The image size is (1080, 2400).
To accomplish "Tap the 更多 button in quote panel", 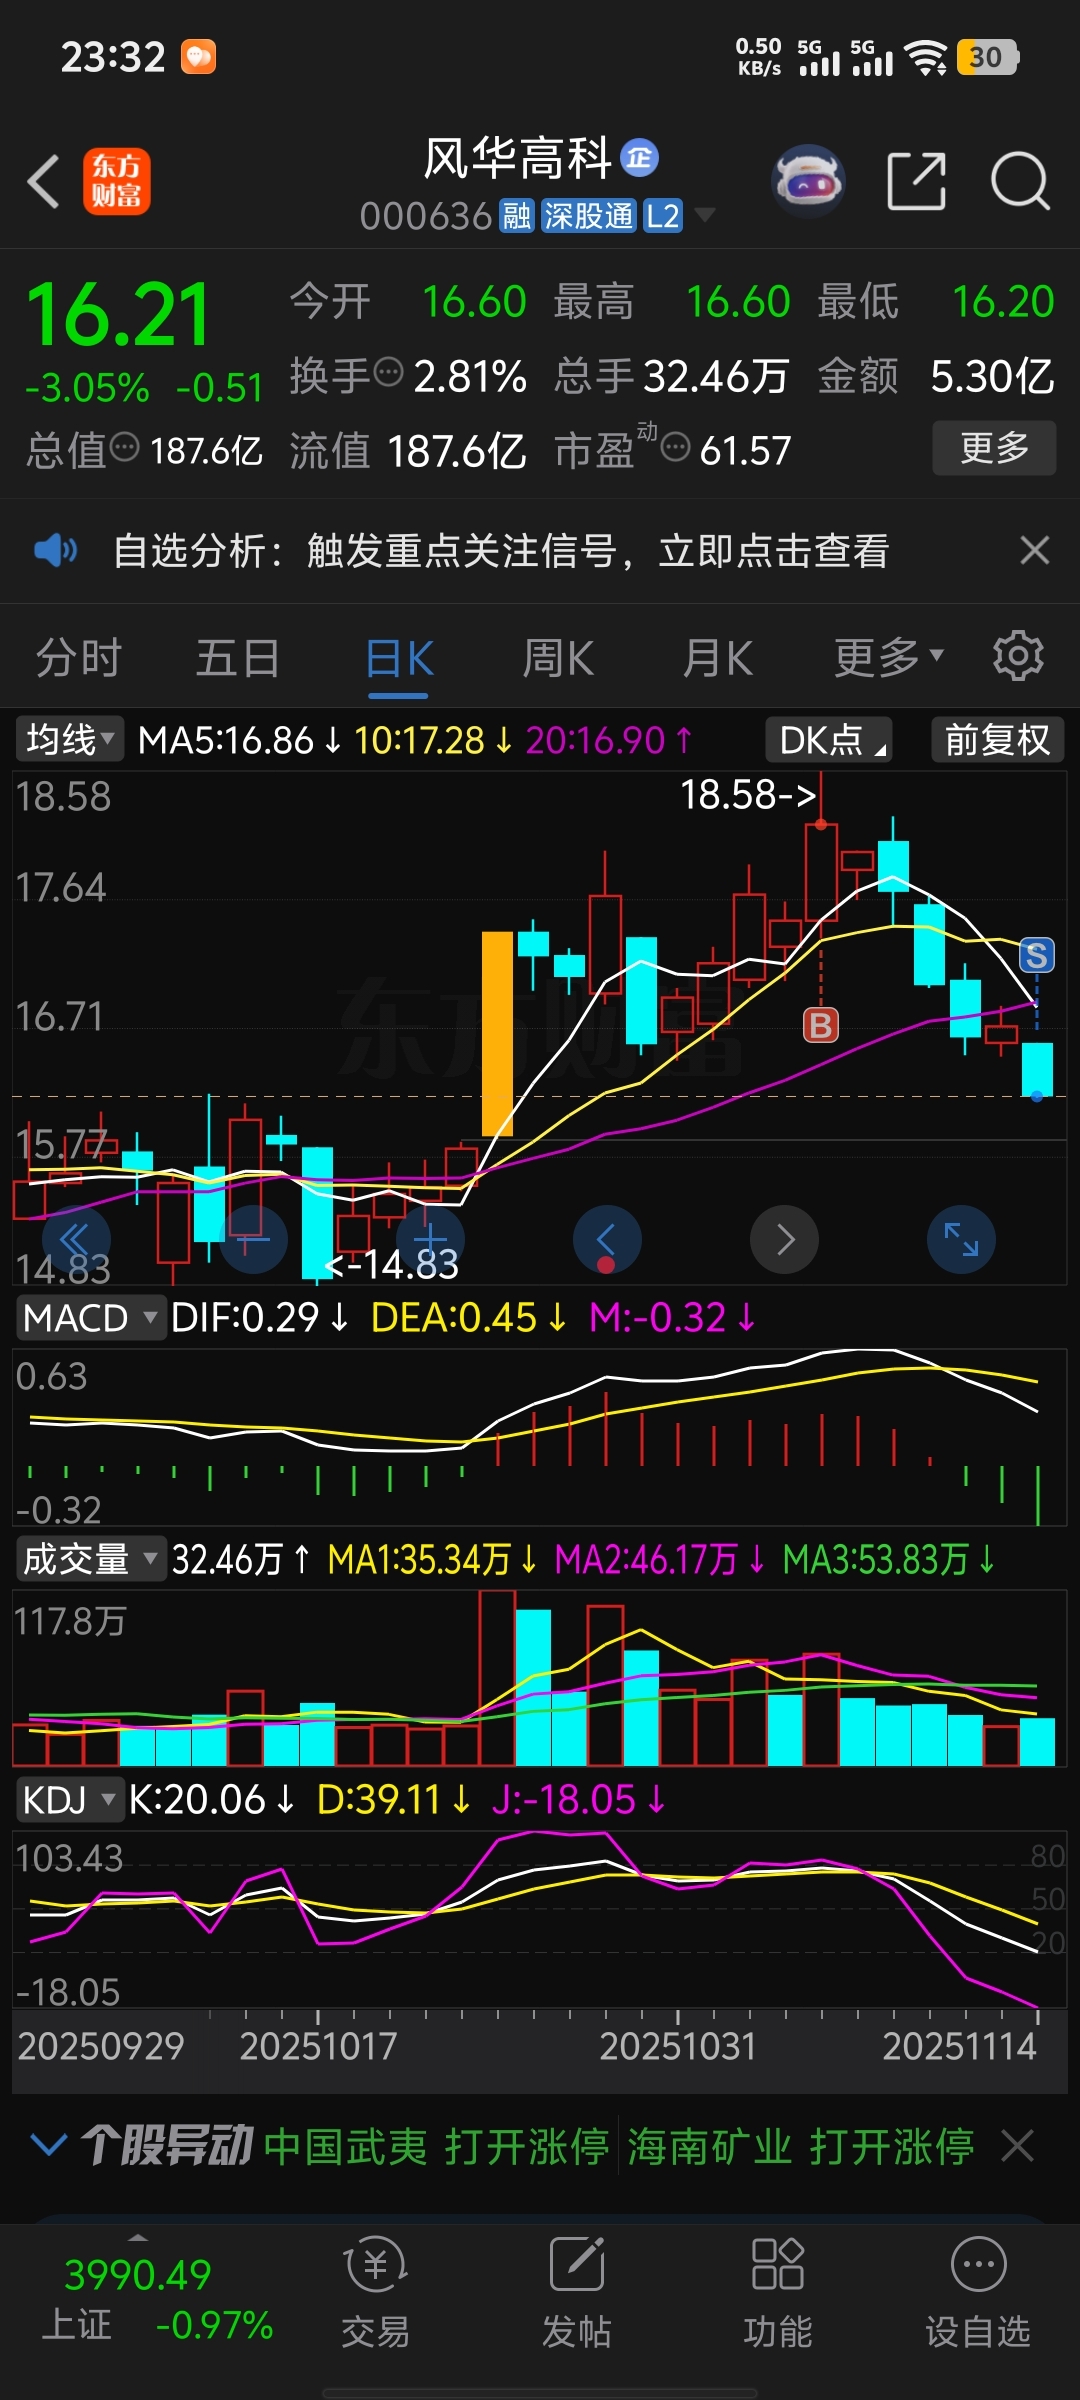I will click(994, 447).
